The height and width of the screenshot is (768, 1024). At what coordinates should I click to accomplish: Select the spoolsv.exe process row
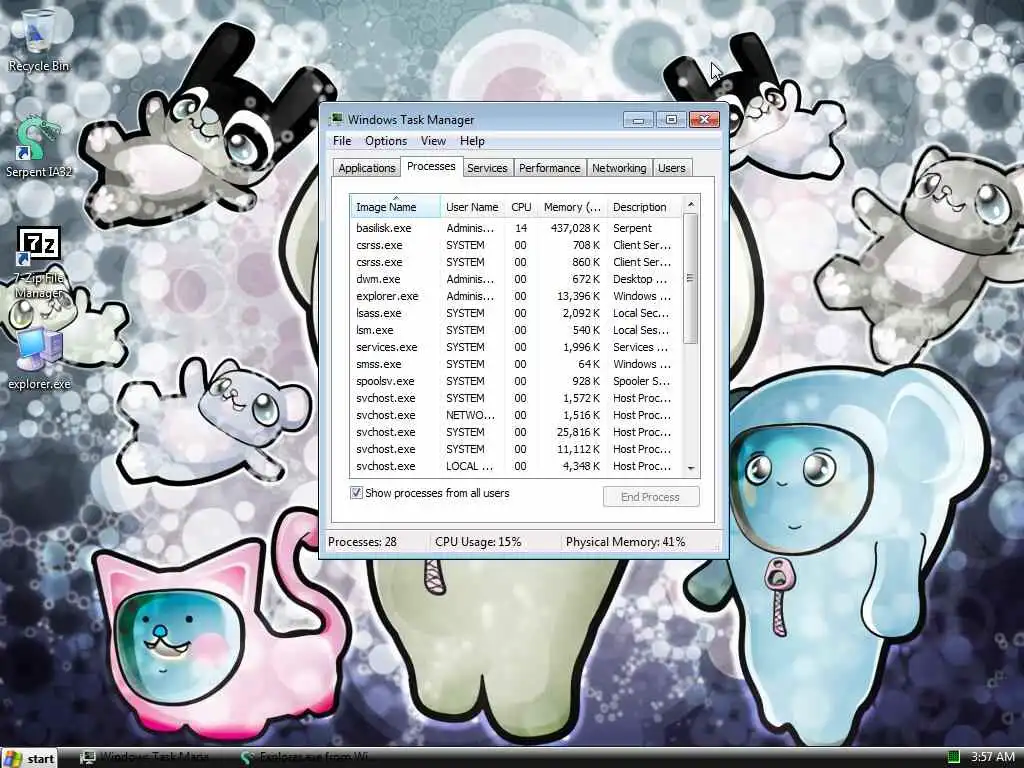pos(516,381)
